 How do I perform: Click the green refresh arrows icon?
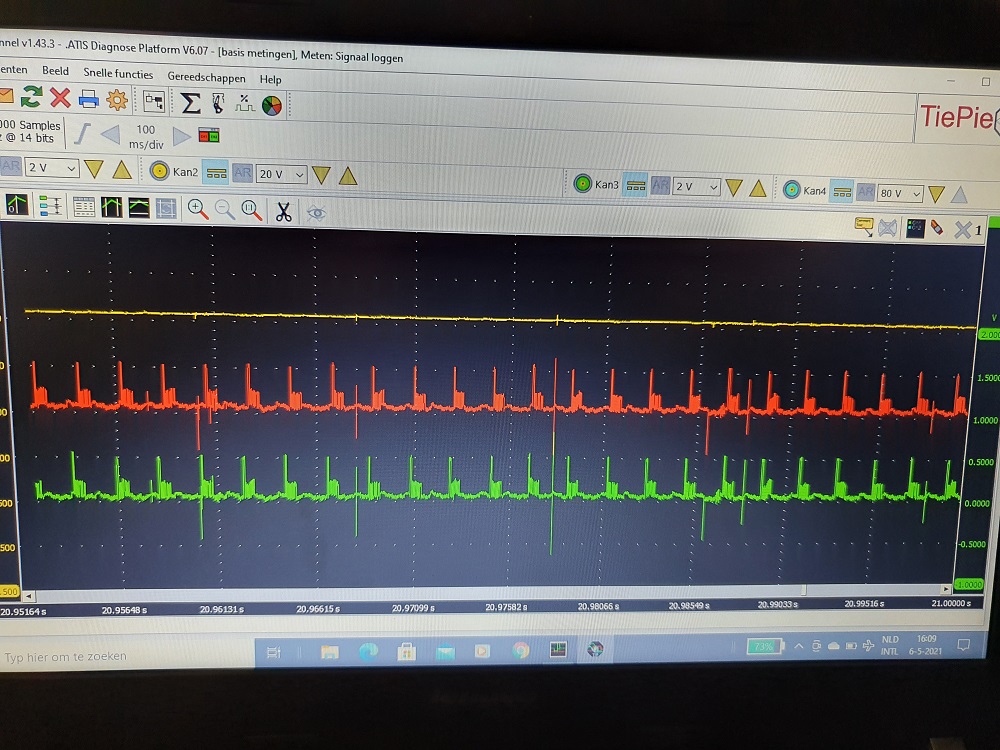(31, 97)
